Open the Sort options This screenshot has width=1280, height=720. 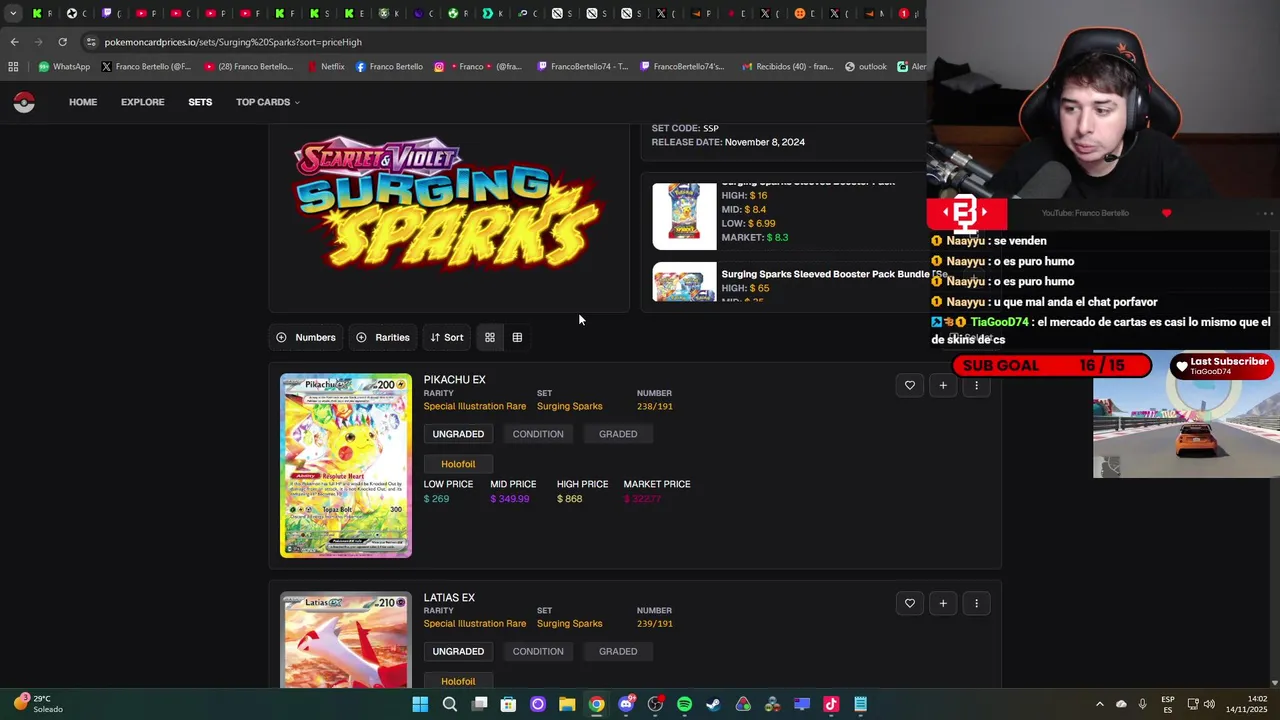click(447, 337)
